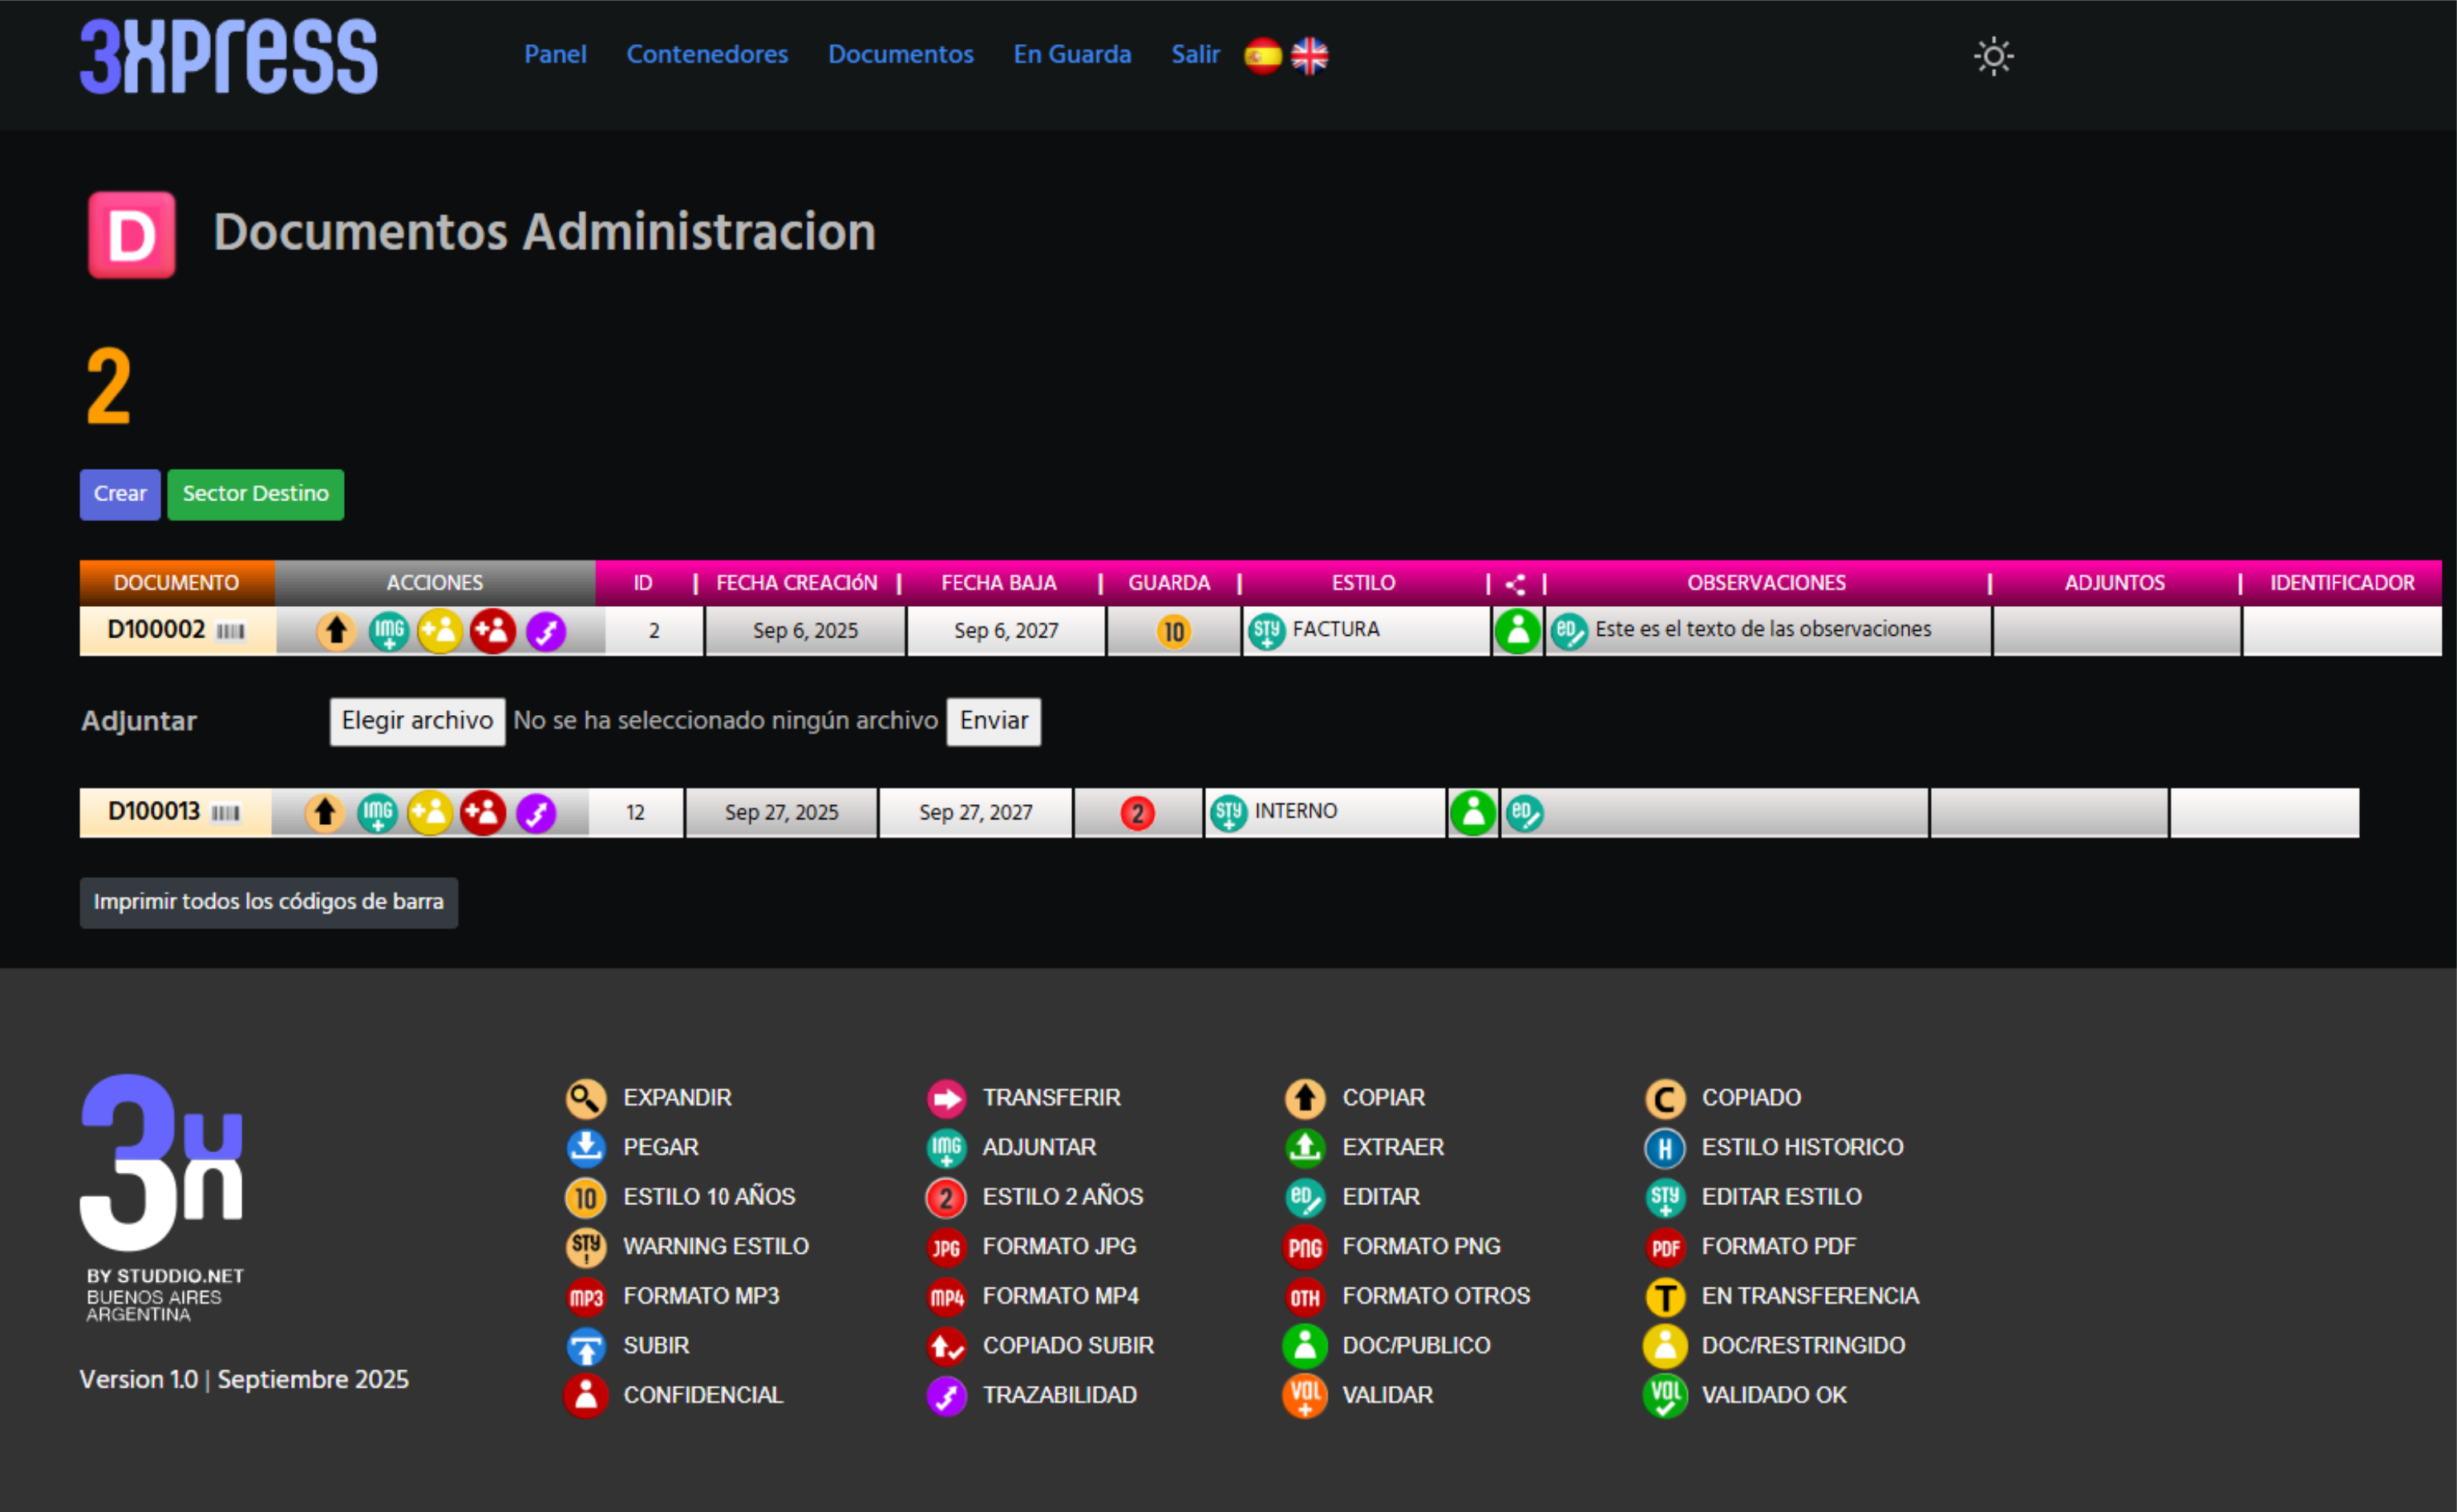Toggle public doc green icon for D100002
2457x1512 pixels.
pos(1517,631)
